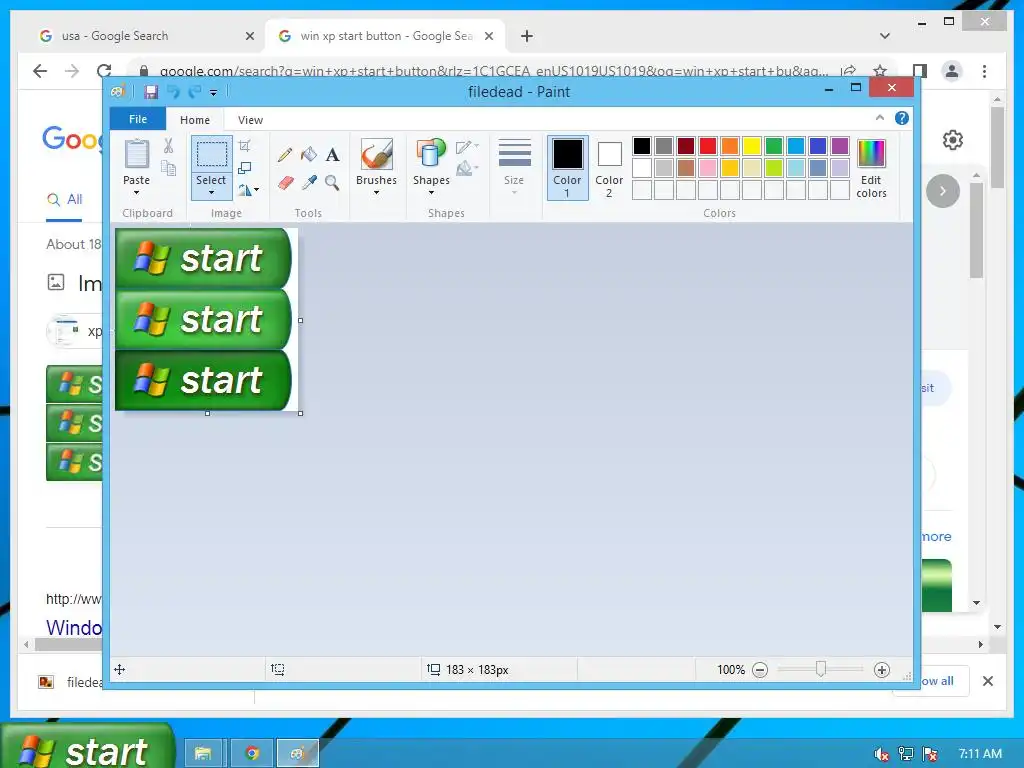This screenshot has height=768, width=1024.
Task: Select Color 2 button
Action: click(609, 168)
